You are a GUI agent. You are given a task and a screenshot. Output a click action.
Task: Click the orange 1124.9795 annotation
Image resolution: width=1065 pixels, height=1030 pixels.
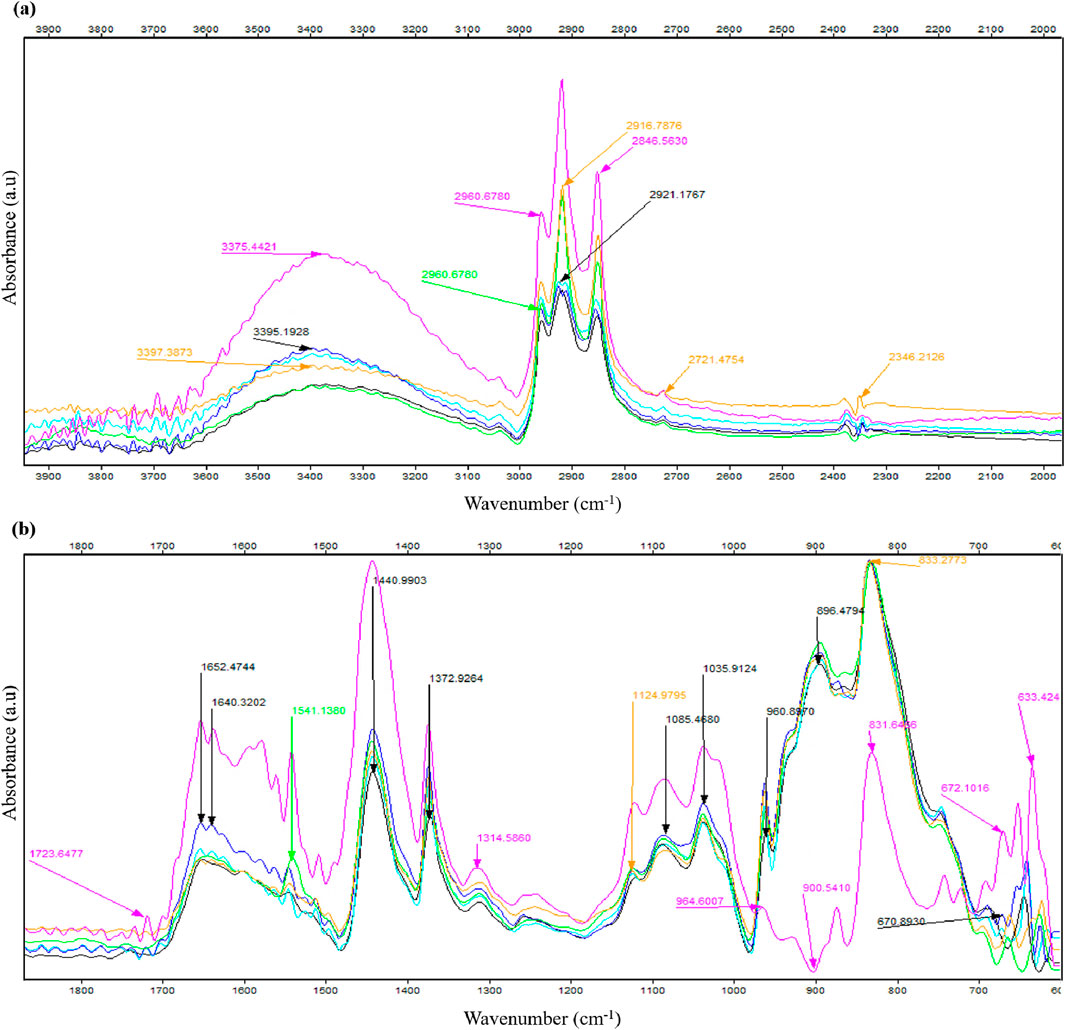(x=659, y=695)
